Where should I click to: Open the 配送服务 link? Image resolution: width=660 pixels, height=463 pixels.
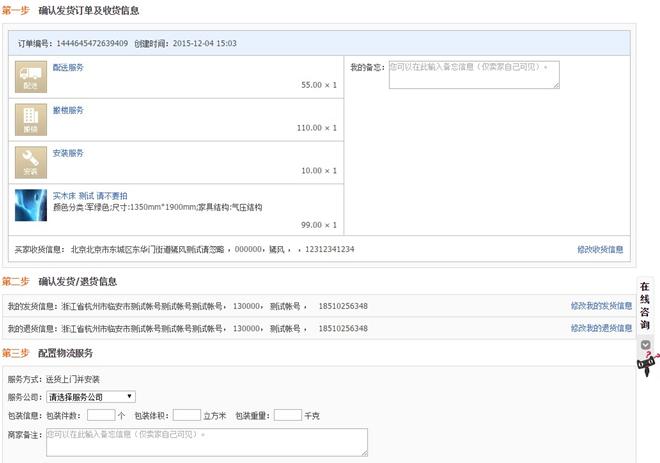(68, 67)
